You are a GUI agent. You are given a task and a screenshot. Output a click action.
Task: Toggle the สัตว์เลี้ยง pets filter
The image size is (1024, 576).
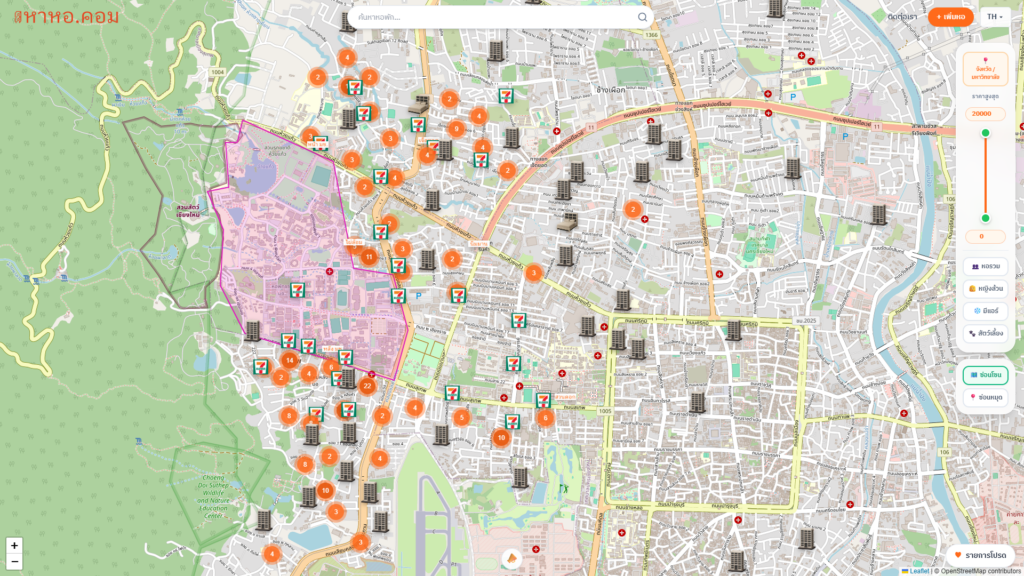(985, 333)
